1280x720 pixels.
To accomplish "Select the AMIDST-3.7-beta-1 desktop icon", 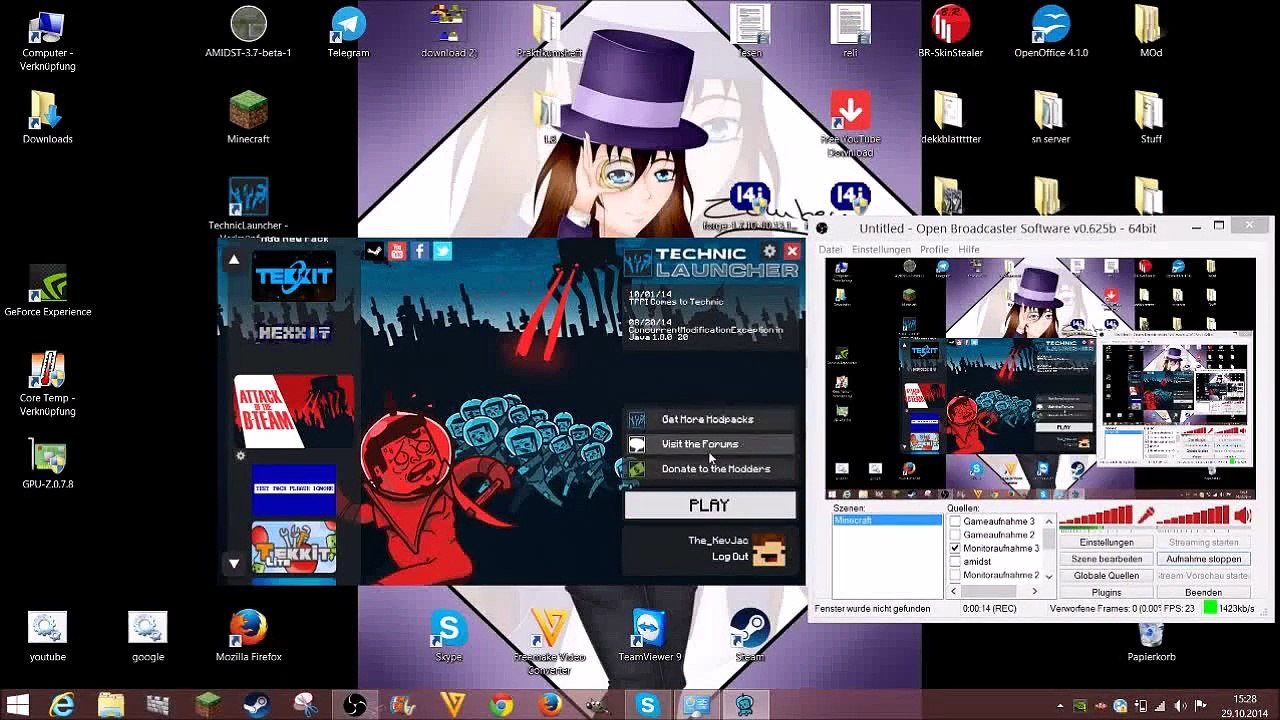I will point(248,32).
